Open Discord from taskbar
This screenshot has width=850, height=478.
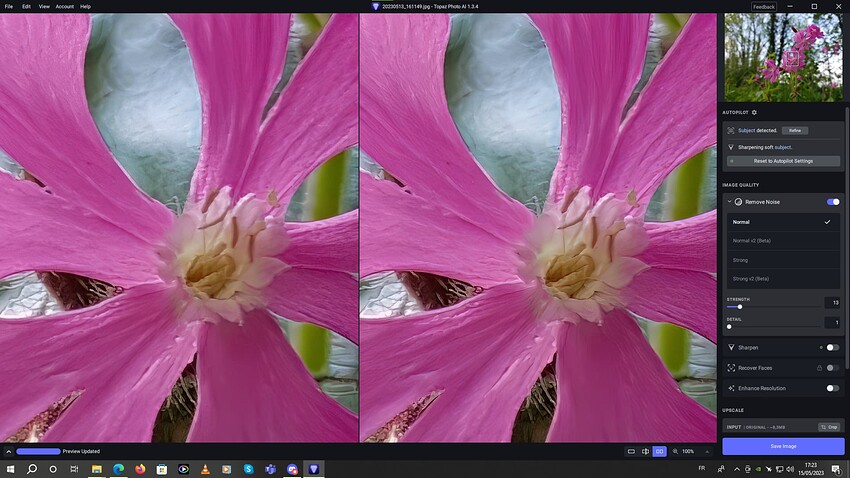292,469
